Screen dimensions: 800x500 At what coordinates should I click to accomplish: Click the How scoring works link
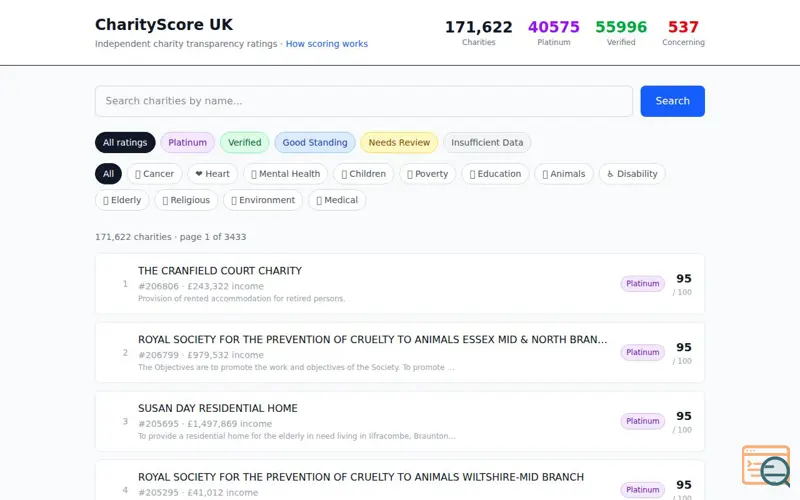coord(327,44)
